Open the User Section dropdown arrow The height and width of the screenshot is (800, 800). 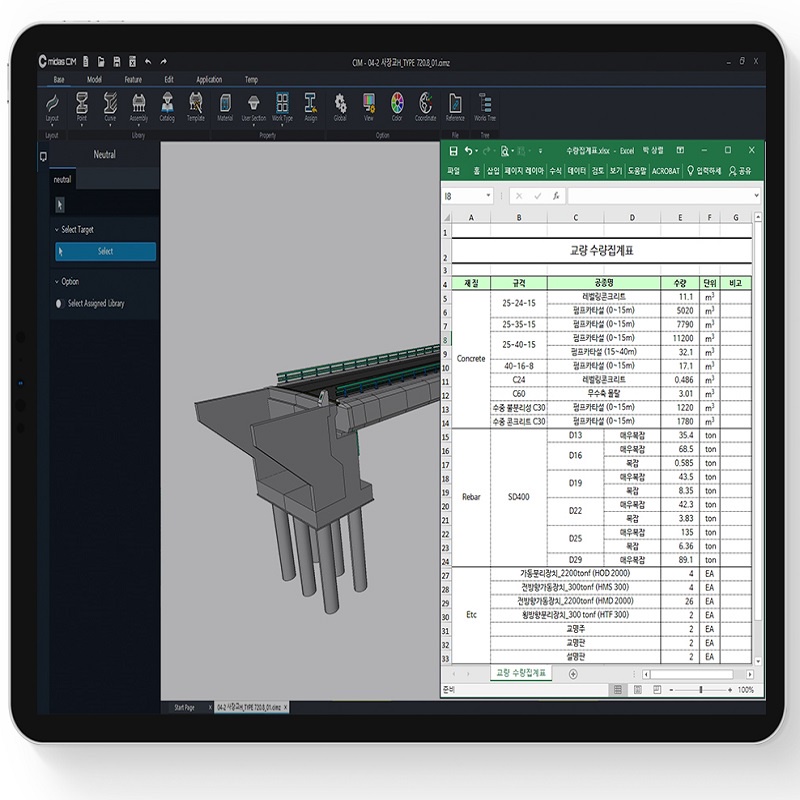coord(254,125)
